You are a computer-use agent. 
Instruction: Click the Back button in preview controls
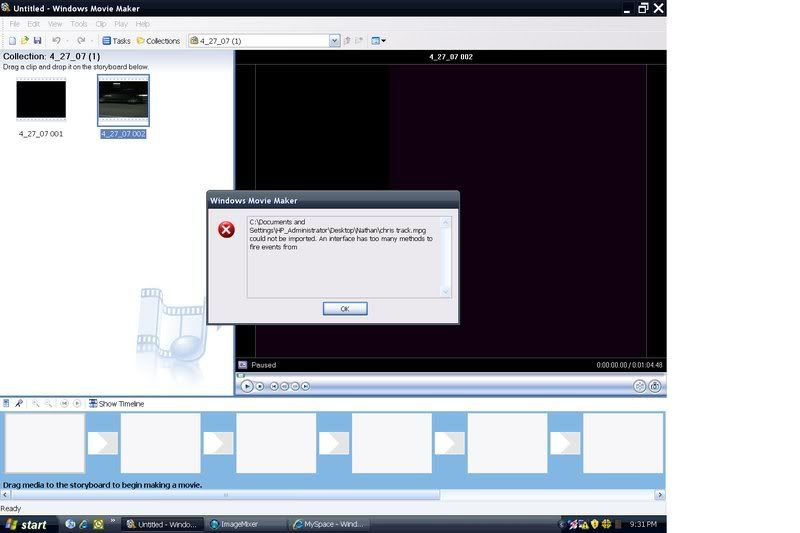coord(274,387)
